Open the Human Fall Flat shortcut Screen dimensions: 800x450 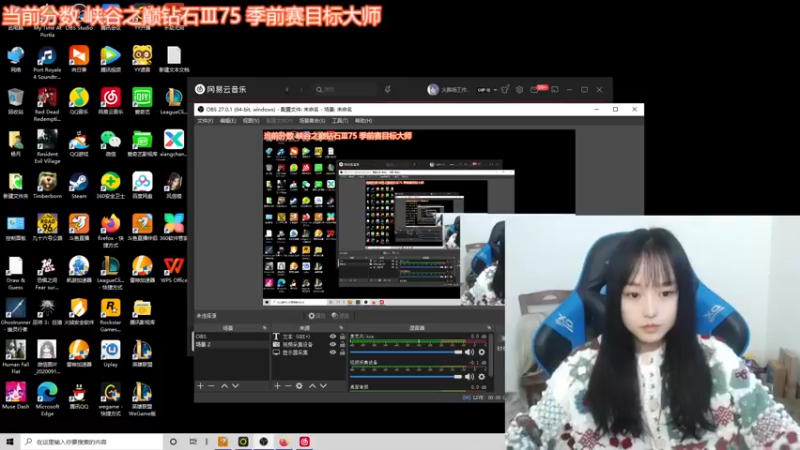[15, 358]
